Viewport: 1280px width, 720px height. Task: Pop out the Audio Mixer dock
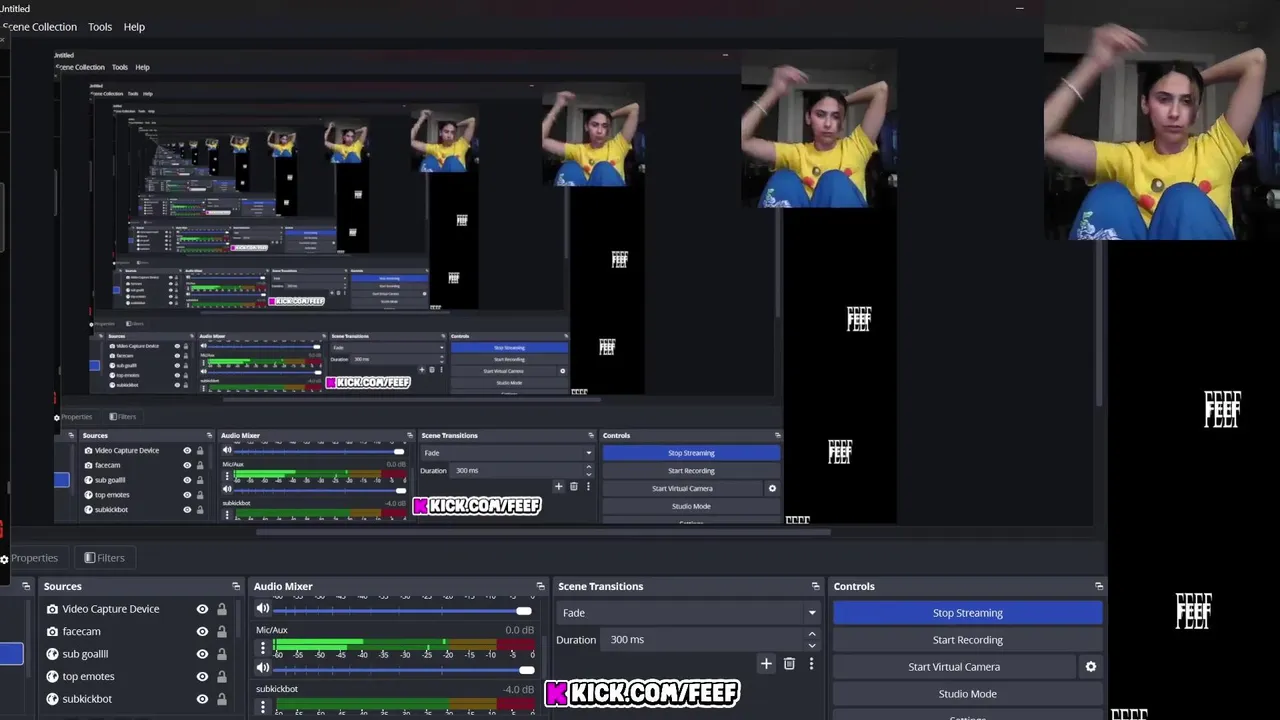540,586
